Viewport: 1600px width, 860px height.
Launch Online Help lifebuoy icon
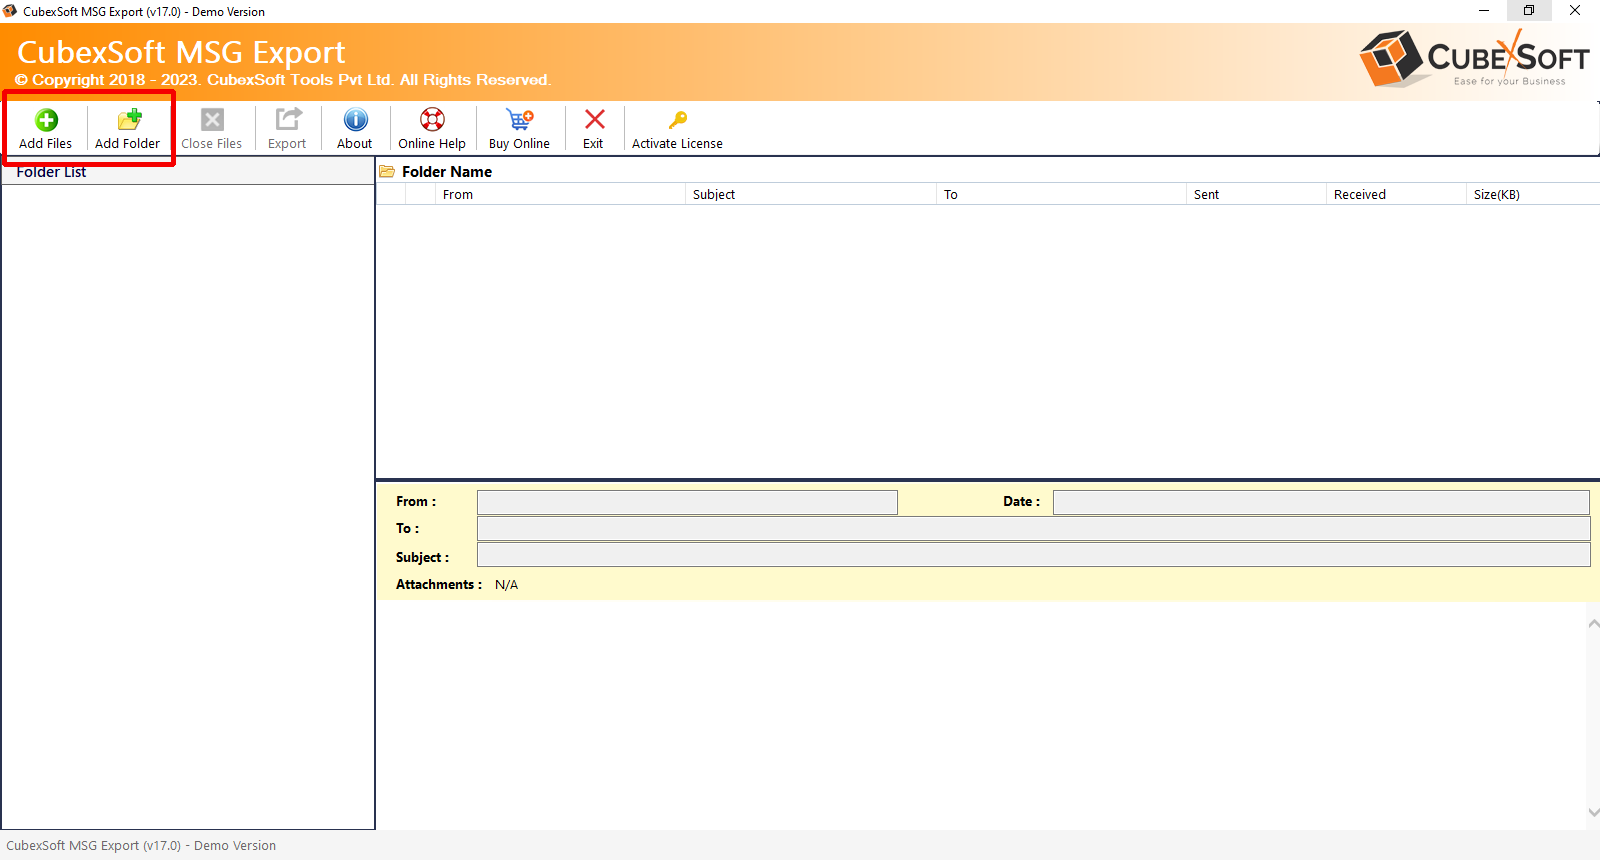point(432,121)
